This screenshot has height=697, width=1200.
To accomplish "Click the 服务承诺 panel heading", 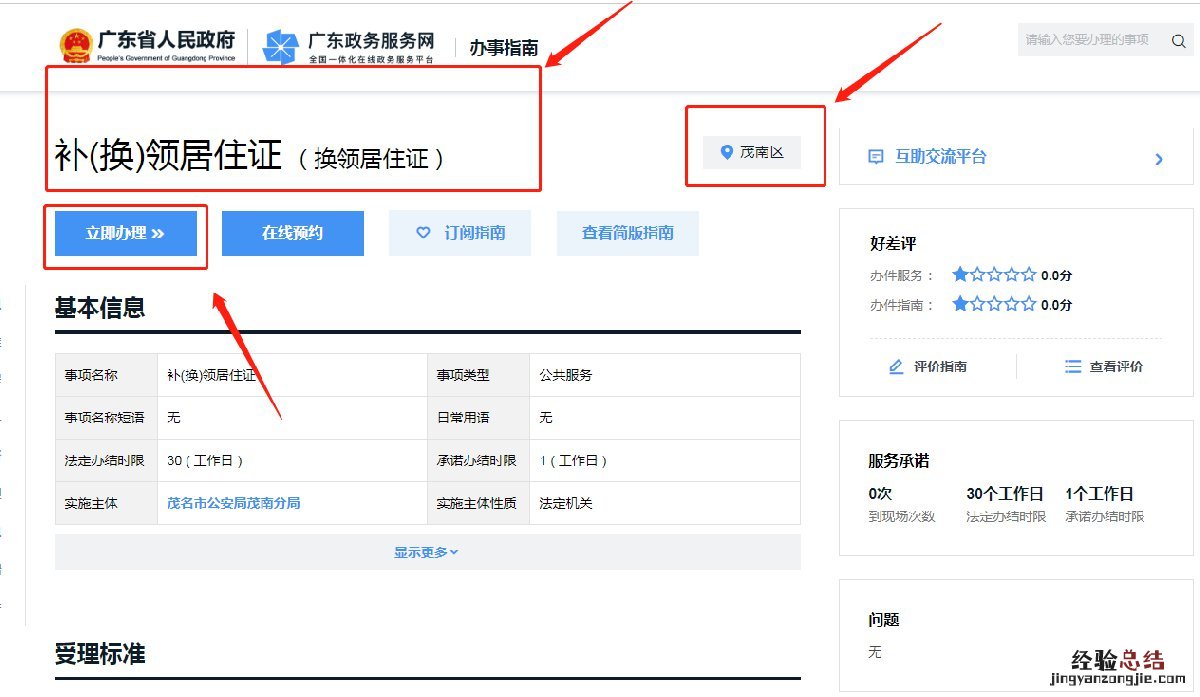I will point(899,461).
